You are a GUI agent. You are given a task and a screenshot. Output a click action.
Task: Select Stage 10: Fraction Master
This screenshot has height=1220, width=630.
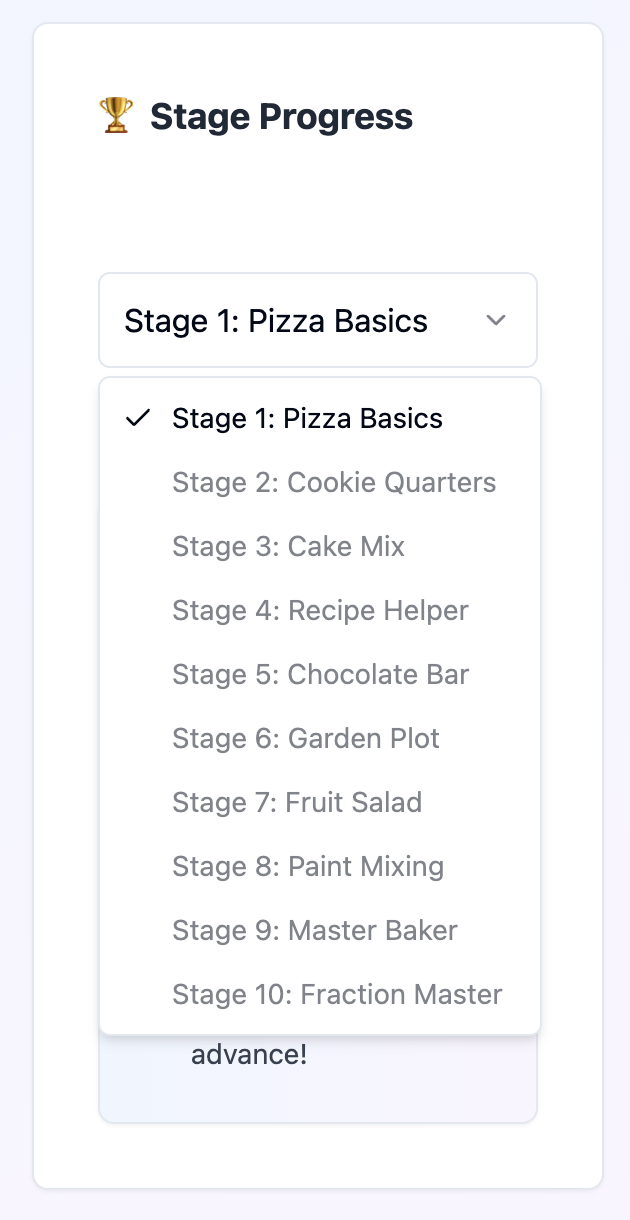click(337, 994)
